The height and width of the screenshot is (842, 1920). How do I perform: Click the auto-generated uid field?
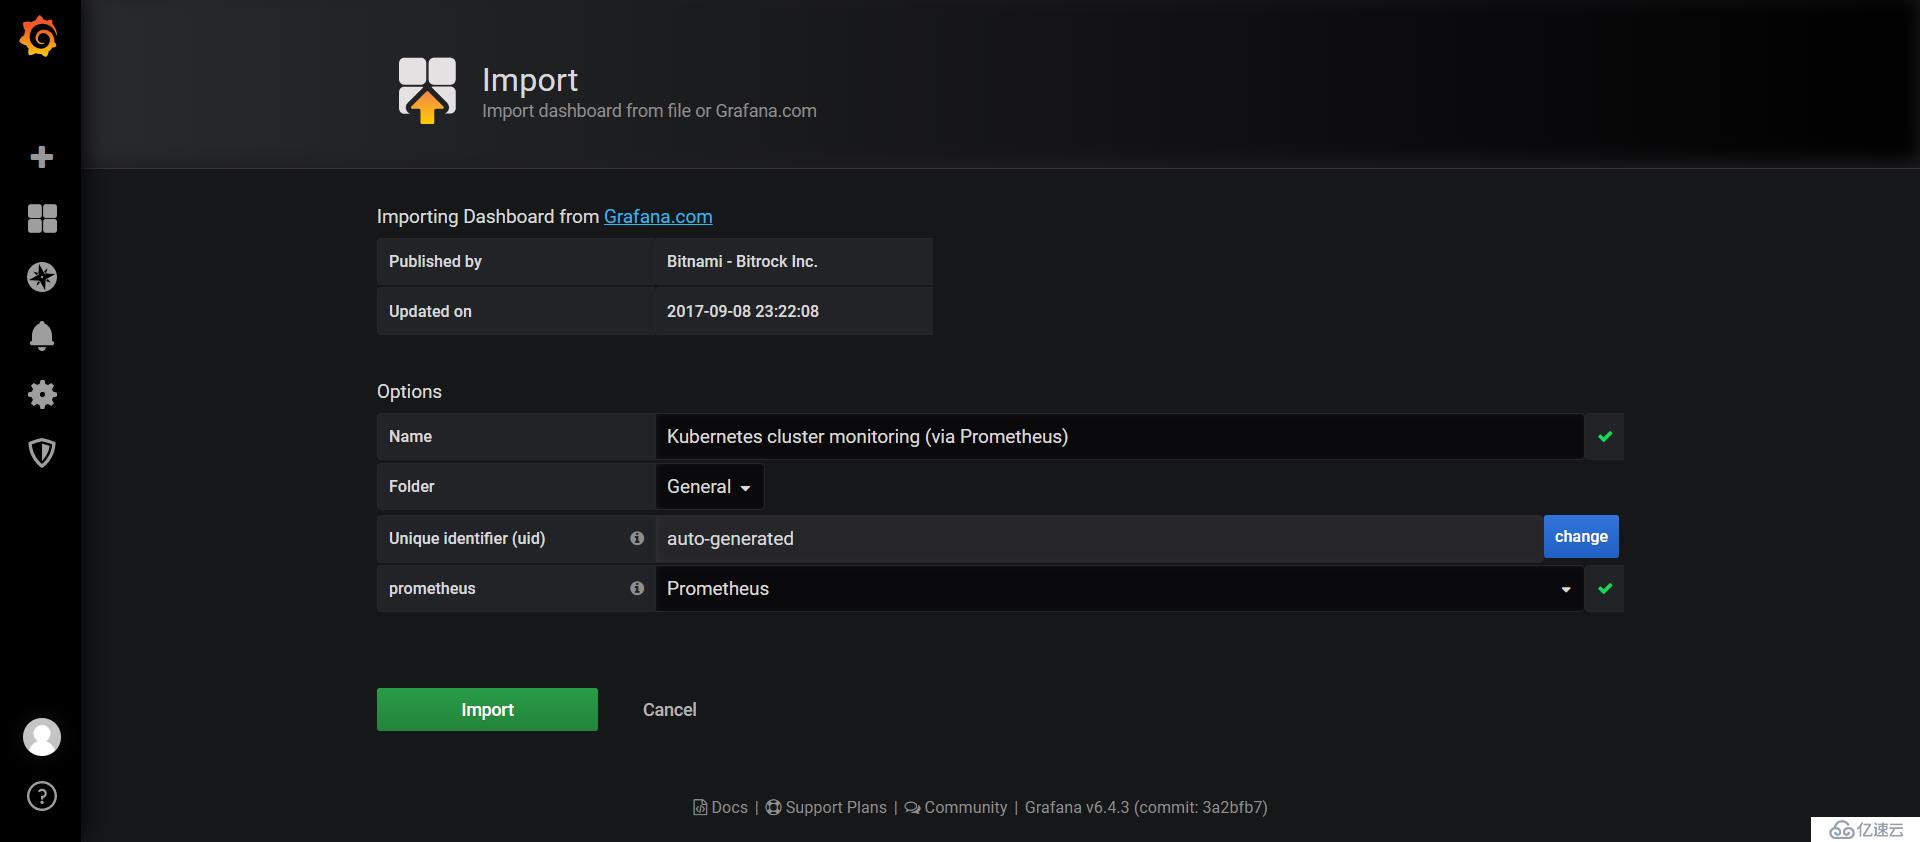click(1099, 538)
